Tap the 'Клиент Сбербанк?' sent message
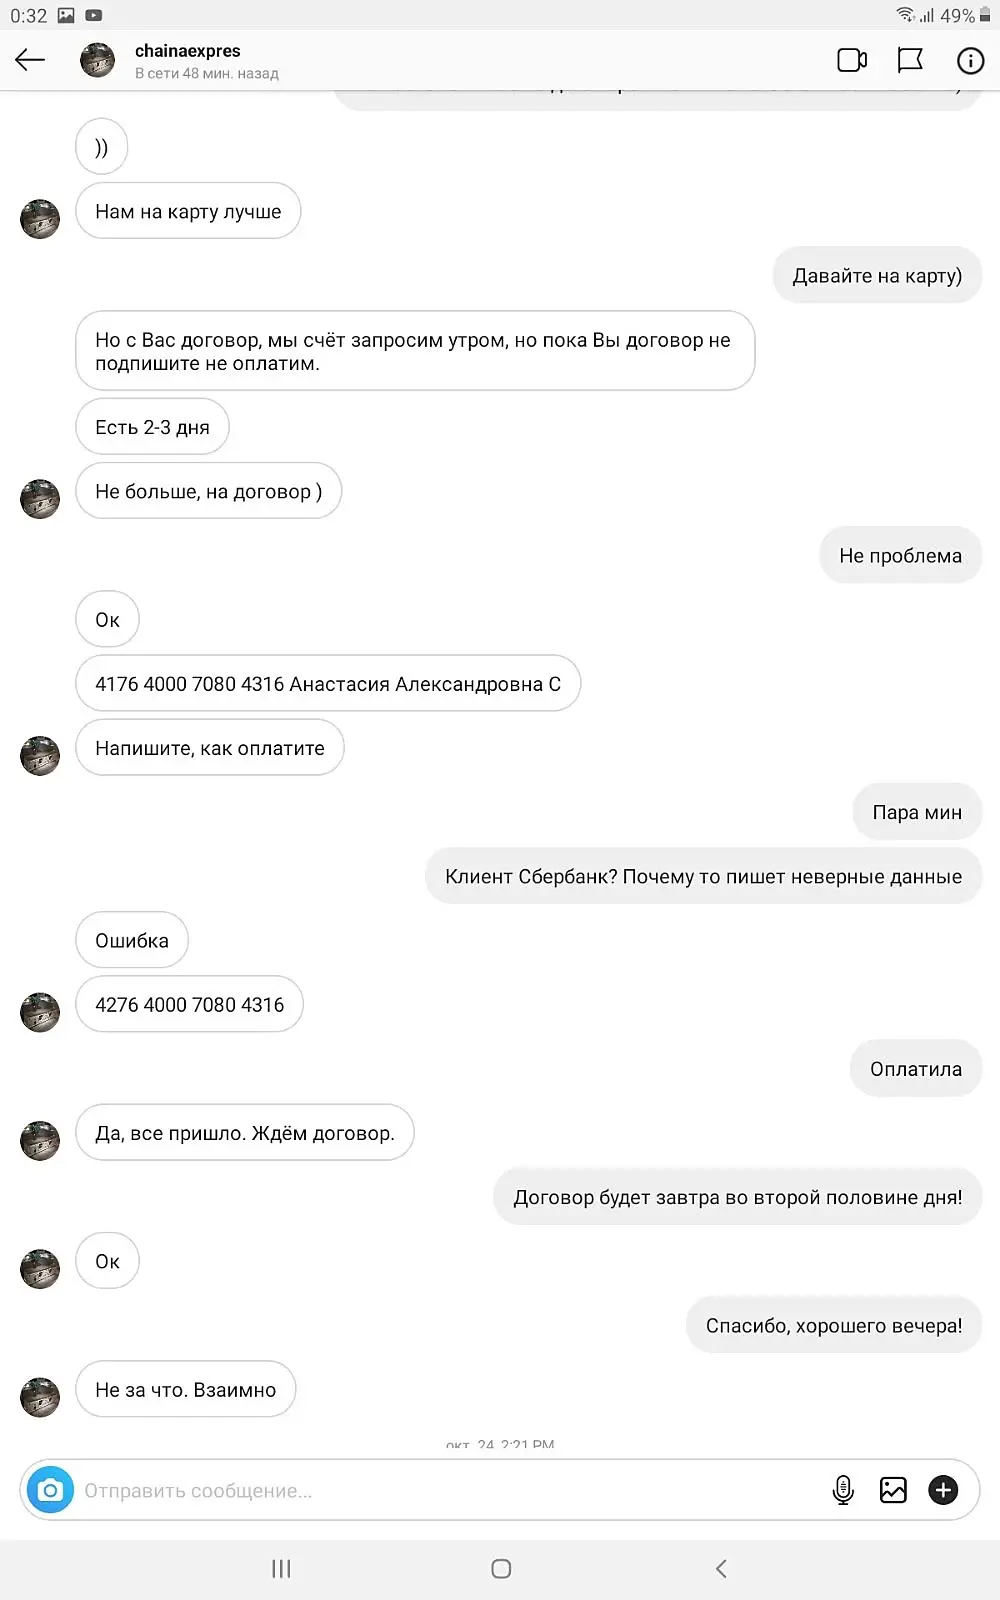Viewport: 1000px width, 1600px height. pos(704,876)
